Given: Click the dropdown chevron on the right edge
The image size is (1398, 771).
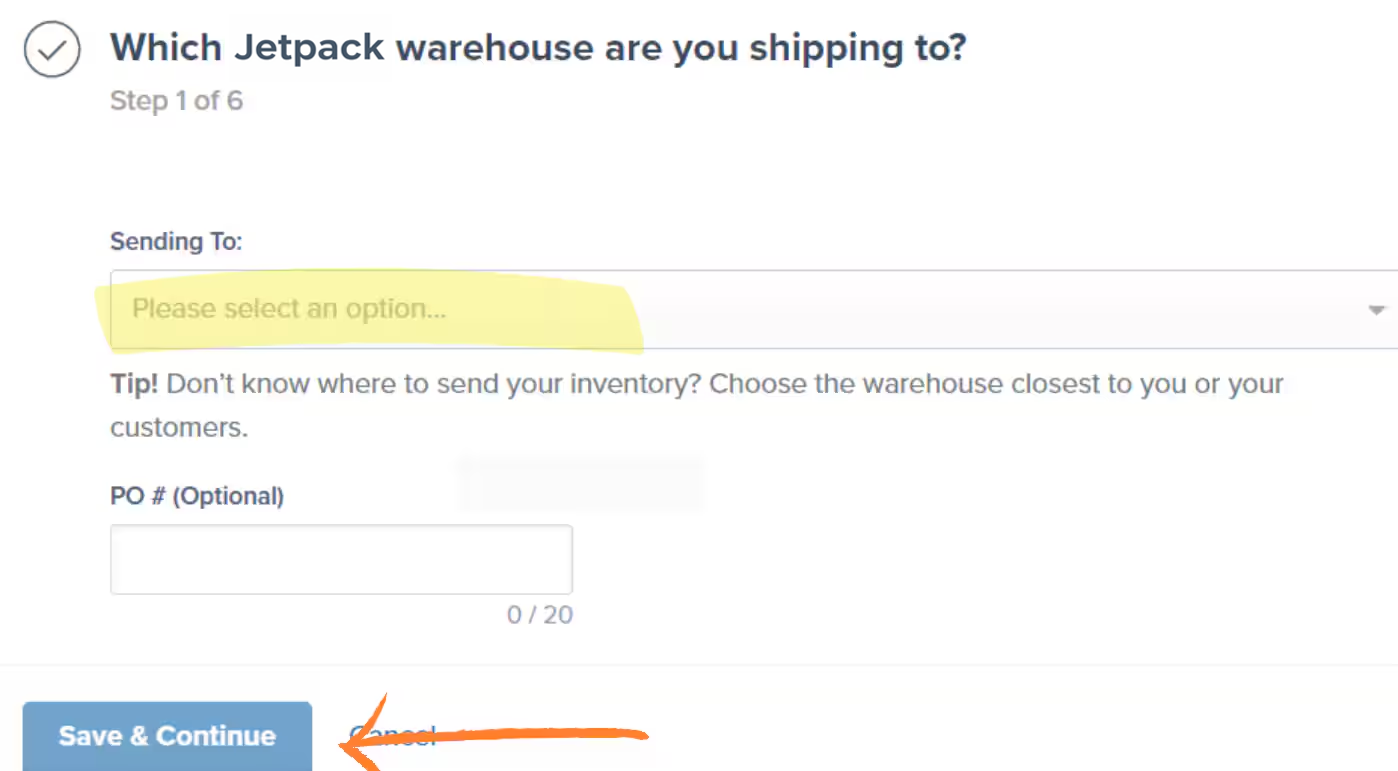Looking at the screenshot, I should (x=1377, y=309).
